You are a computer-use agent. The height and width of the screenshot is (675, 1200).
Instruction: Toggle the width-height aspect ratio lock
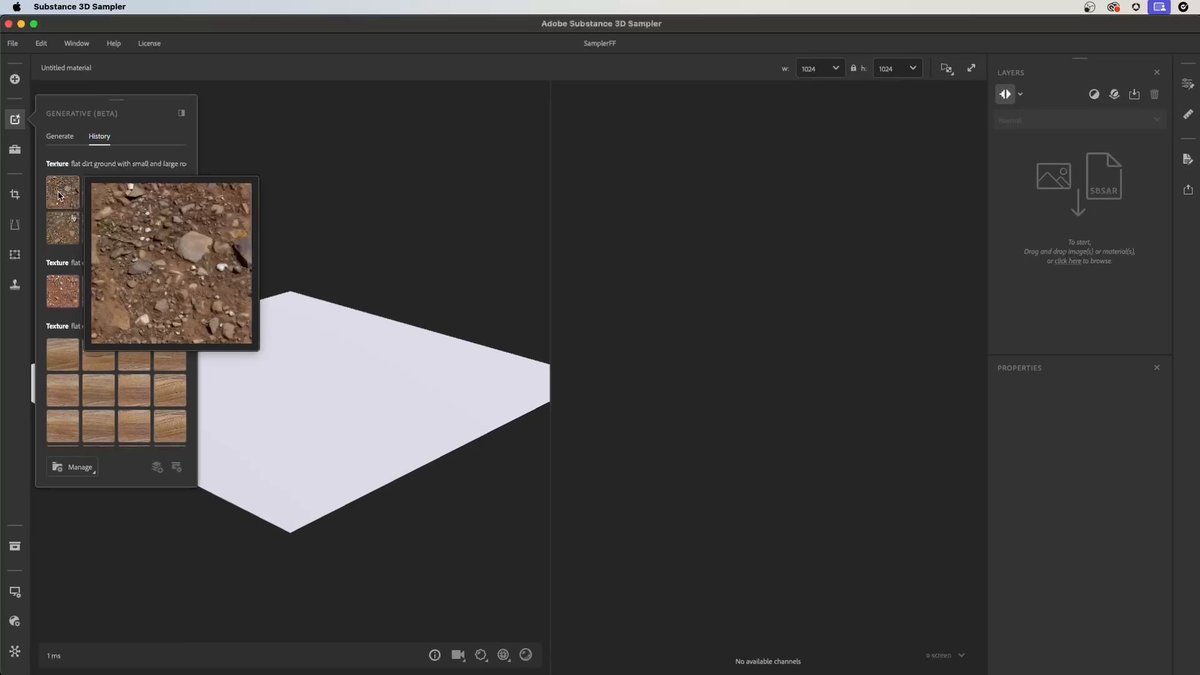point(853,68)
